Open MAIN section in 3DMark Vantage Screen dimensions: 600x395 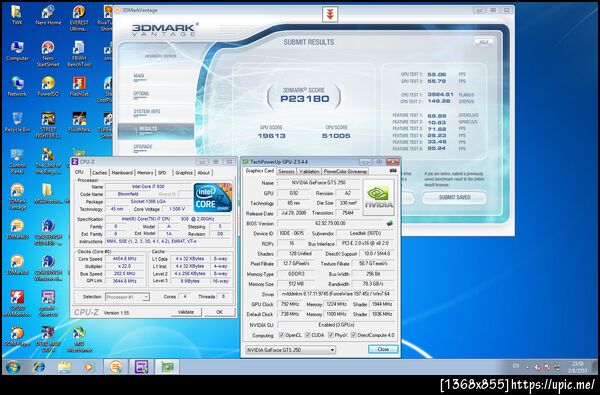coord(139,76)
